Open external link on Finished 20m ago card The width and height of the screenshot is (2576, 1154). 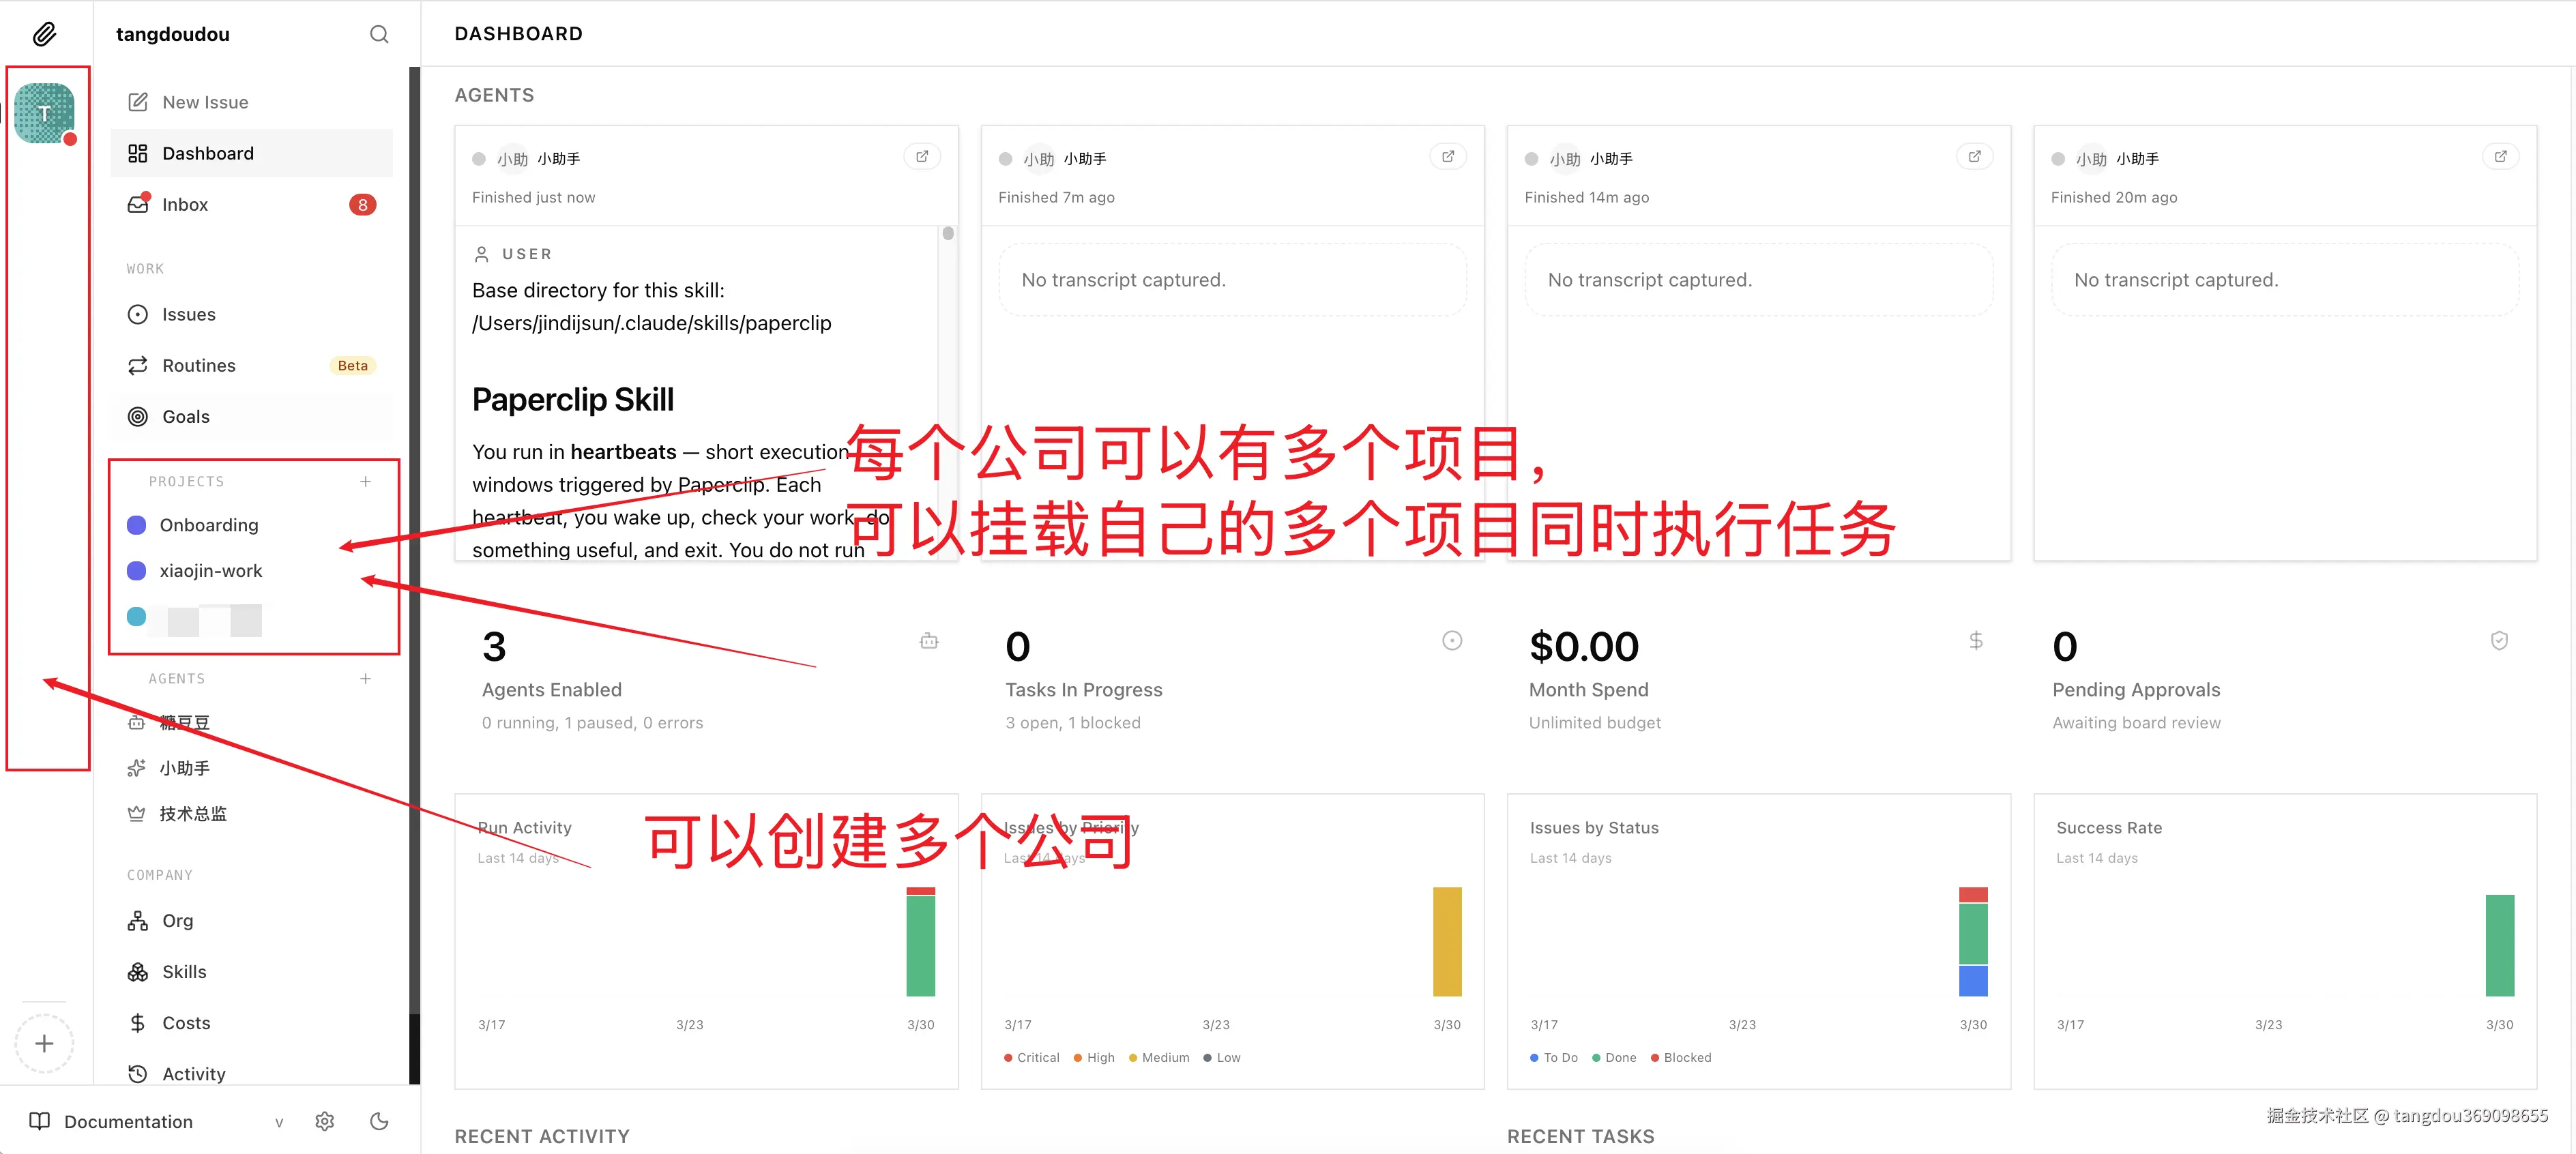(x=2500, y=156)
